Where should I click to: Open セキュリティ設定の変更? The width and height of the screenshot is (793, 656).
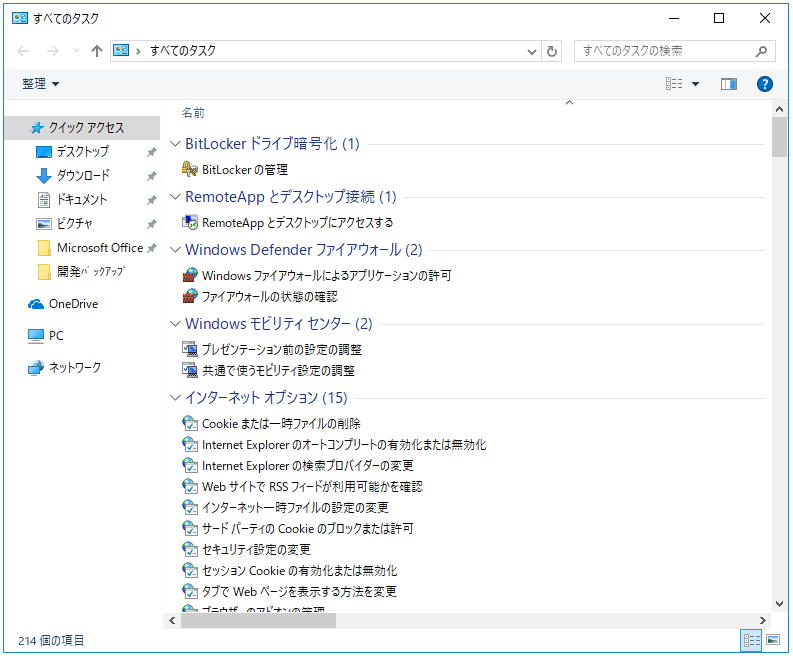[x=256, y=549]
